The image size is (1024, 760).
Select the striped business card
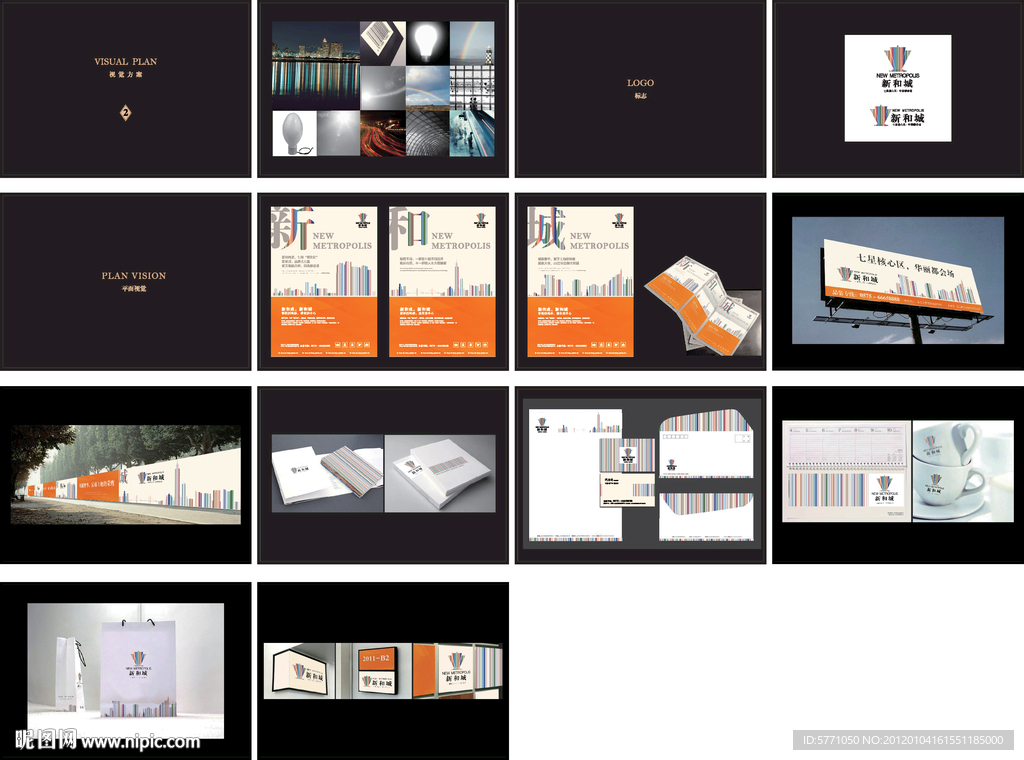(627, 455)
